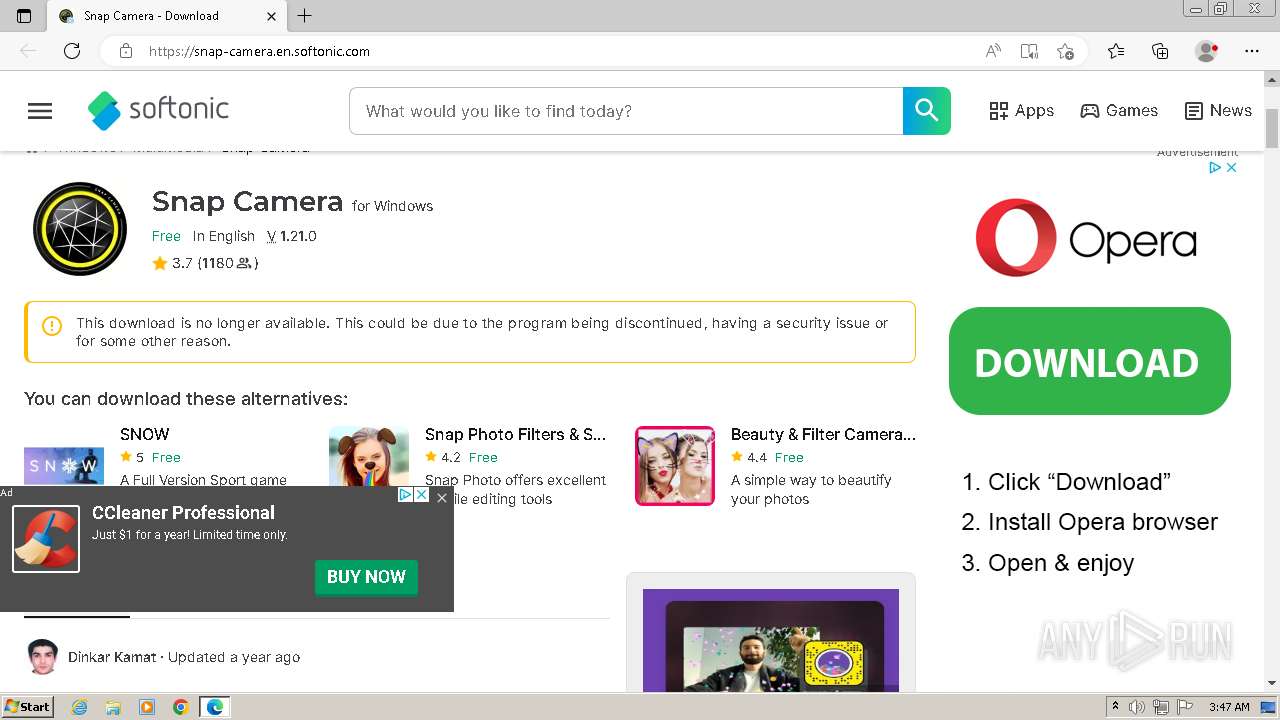Image resolution: width=1280 pixels, height=720 pixels.
Task: Open the Favorites panel
Action: (1116, 51)
